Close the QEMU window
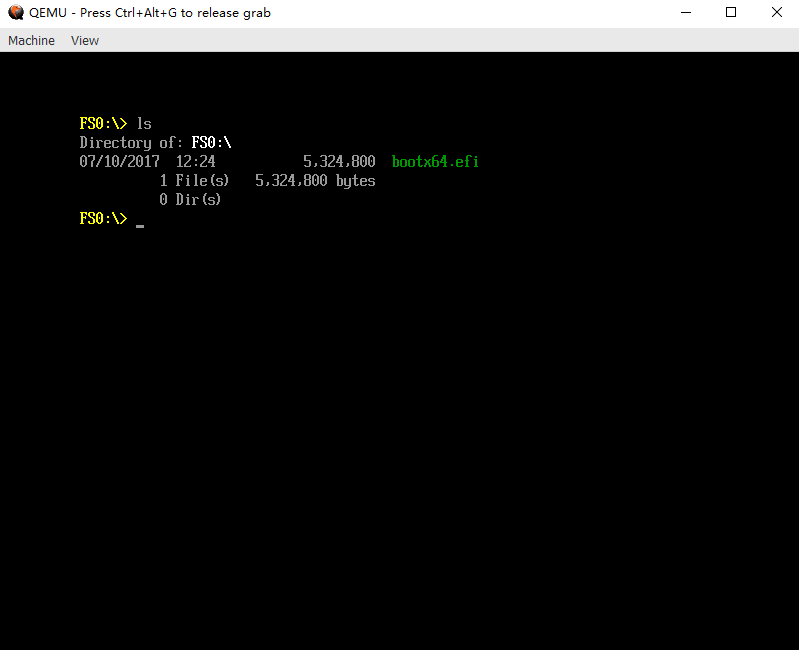The image size is (799, 650). [x=777, y=12]
